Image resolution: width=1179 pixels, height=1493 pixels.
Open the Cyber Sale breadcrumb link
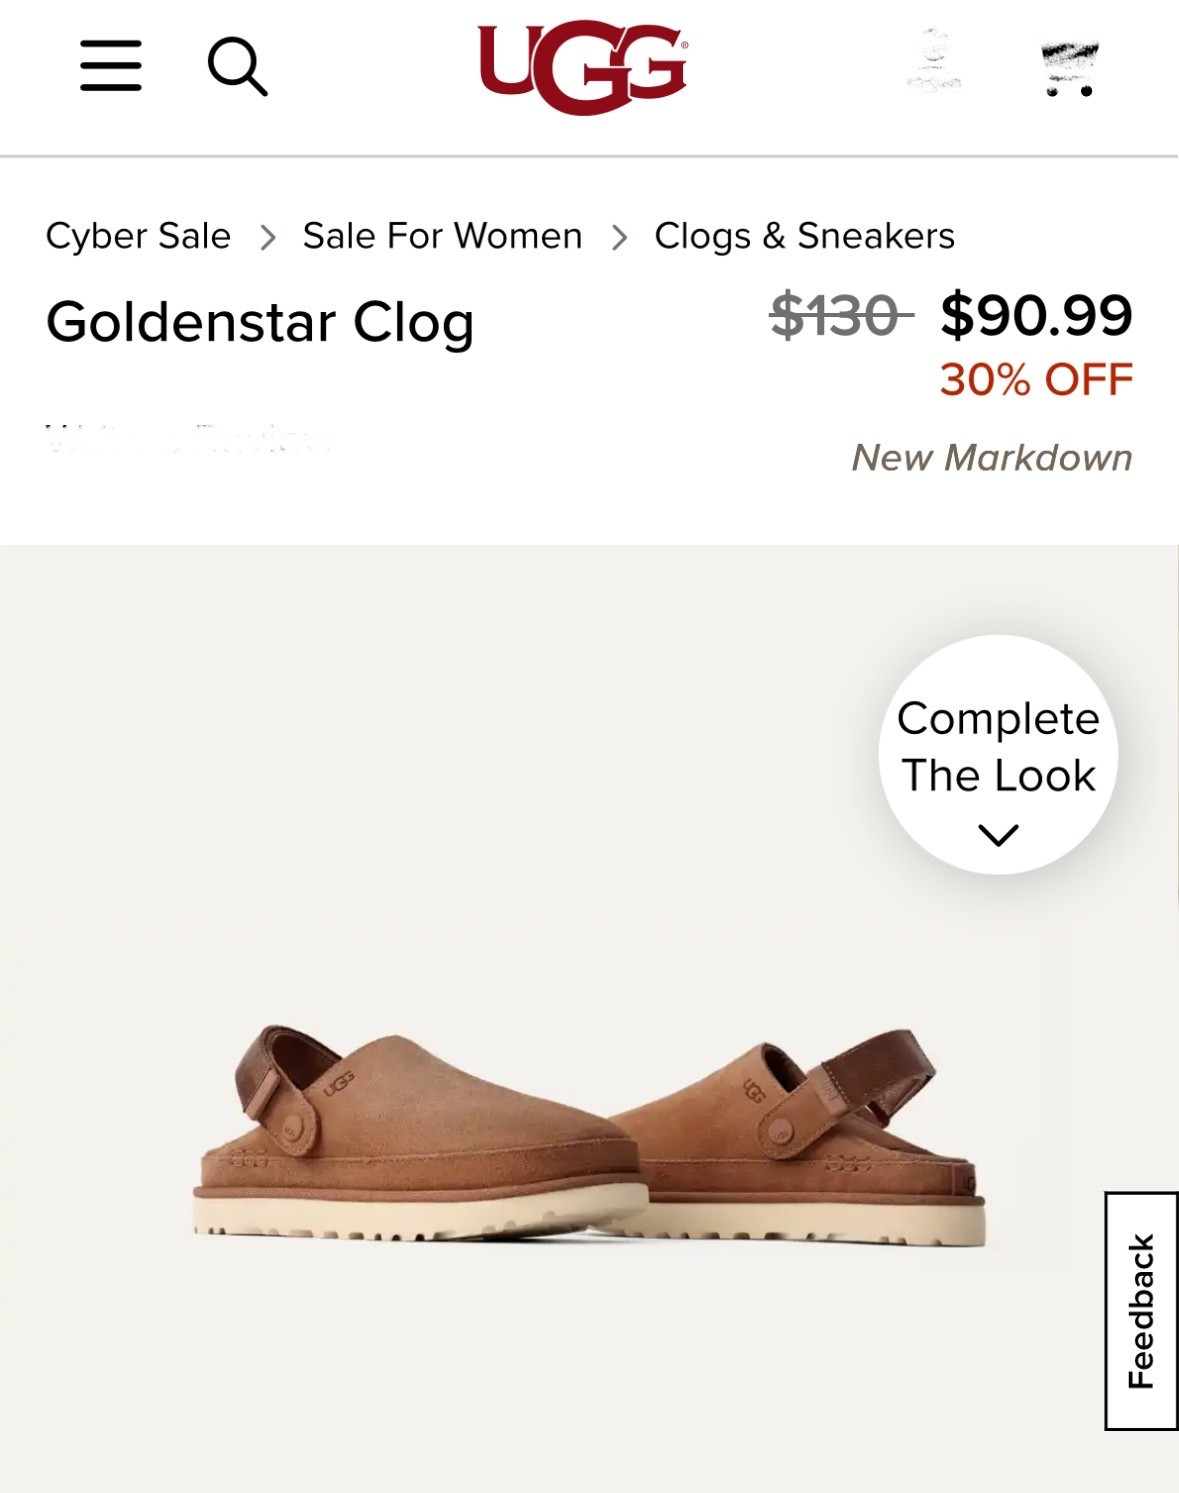(x=139, y=235)
